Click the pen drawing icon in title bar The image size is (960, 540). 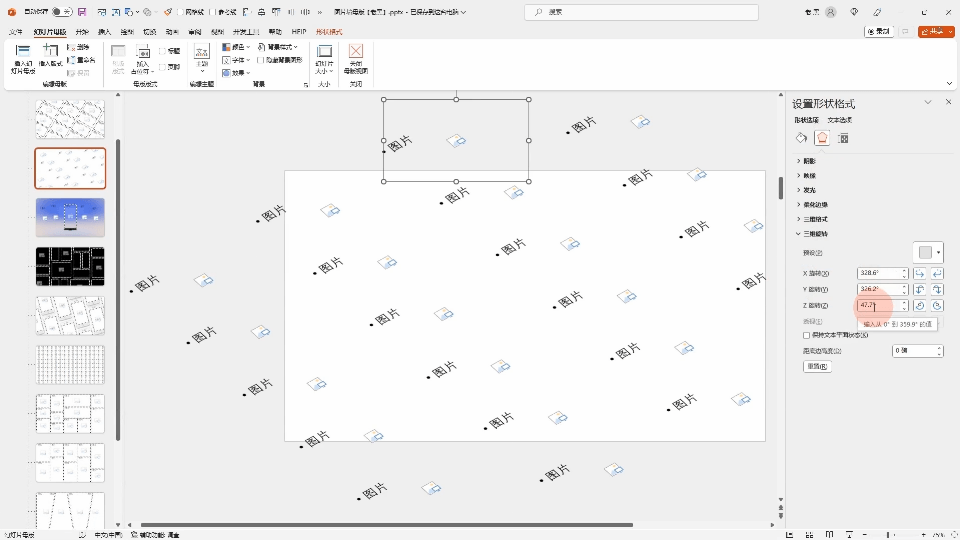pyautogui.click(x=877, y=12)
